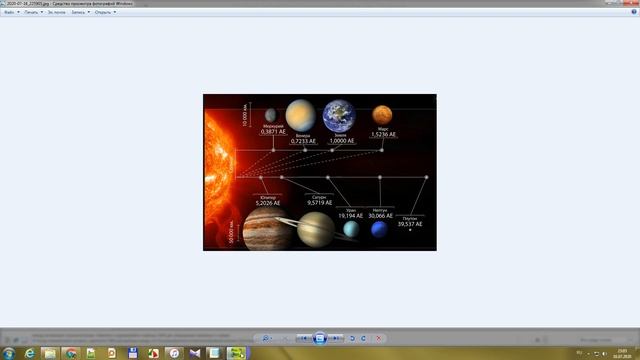Open the blue floppy disk taskbar app
This screenshot has width=640, height=360.
point(133,353)
